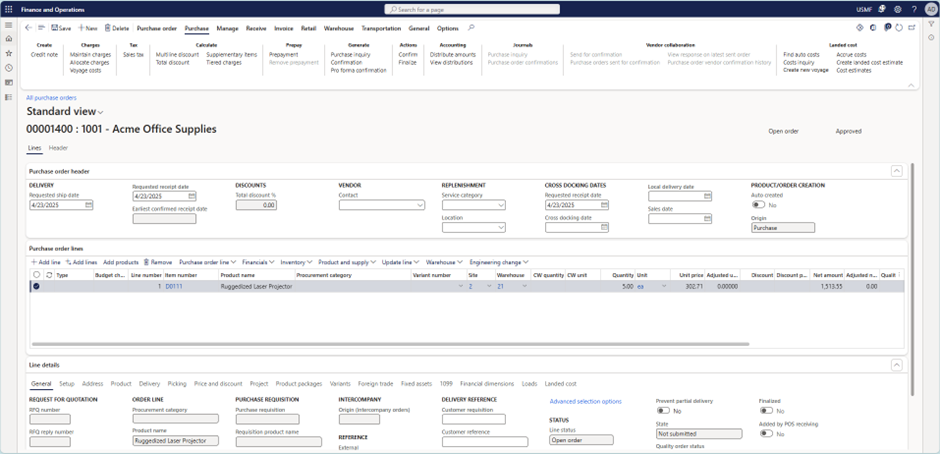Open the Warehouse ribbon tab
940x454 pixels.
pos(339,28)
